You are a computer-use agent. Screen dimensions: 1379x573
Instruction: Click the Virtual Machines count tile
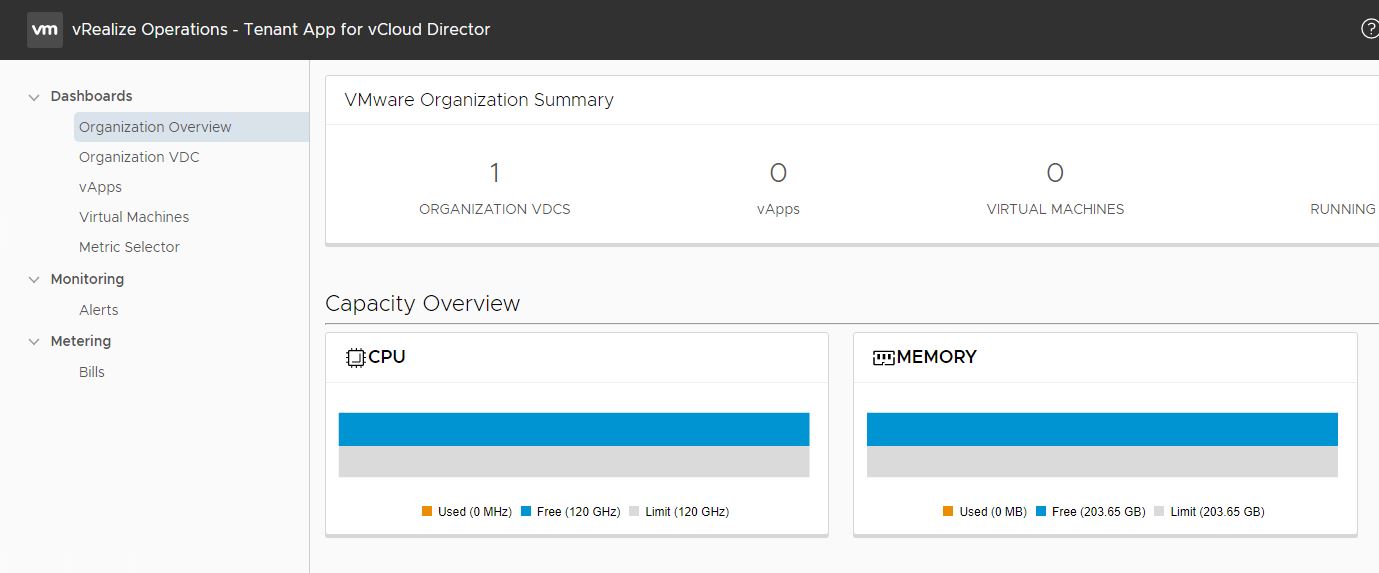point(1055,188)
